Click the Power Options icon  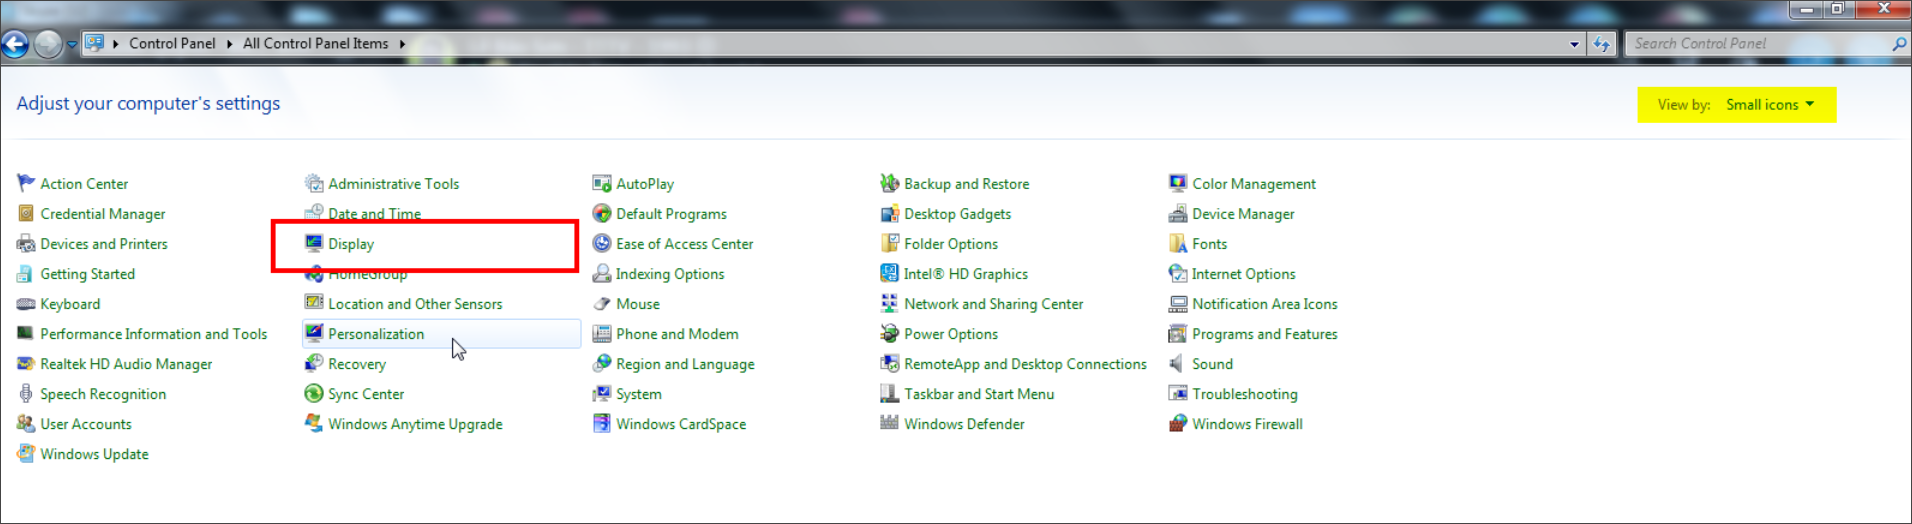pos(889,334)
